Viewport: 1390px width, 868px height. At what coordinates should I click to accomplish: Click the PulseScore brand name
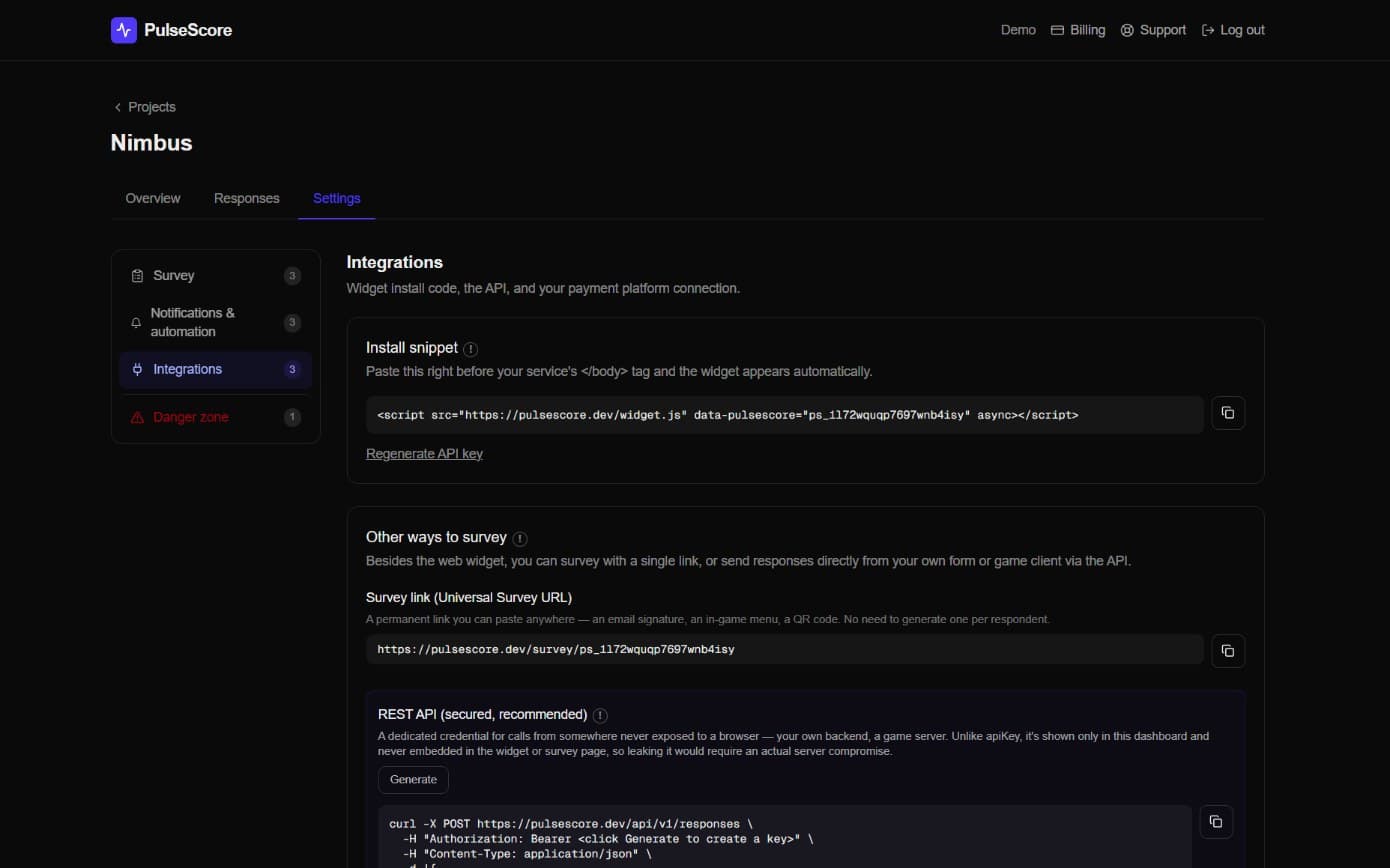point(188,30)
